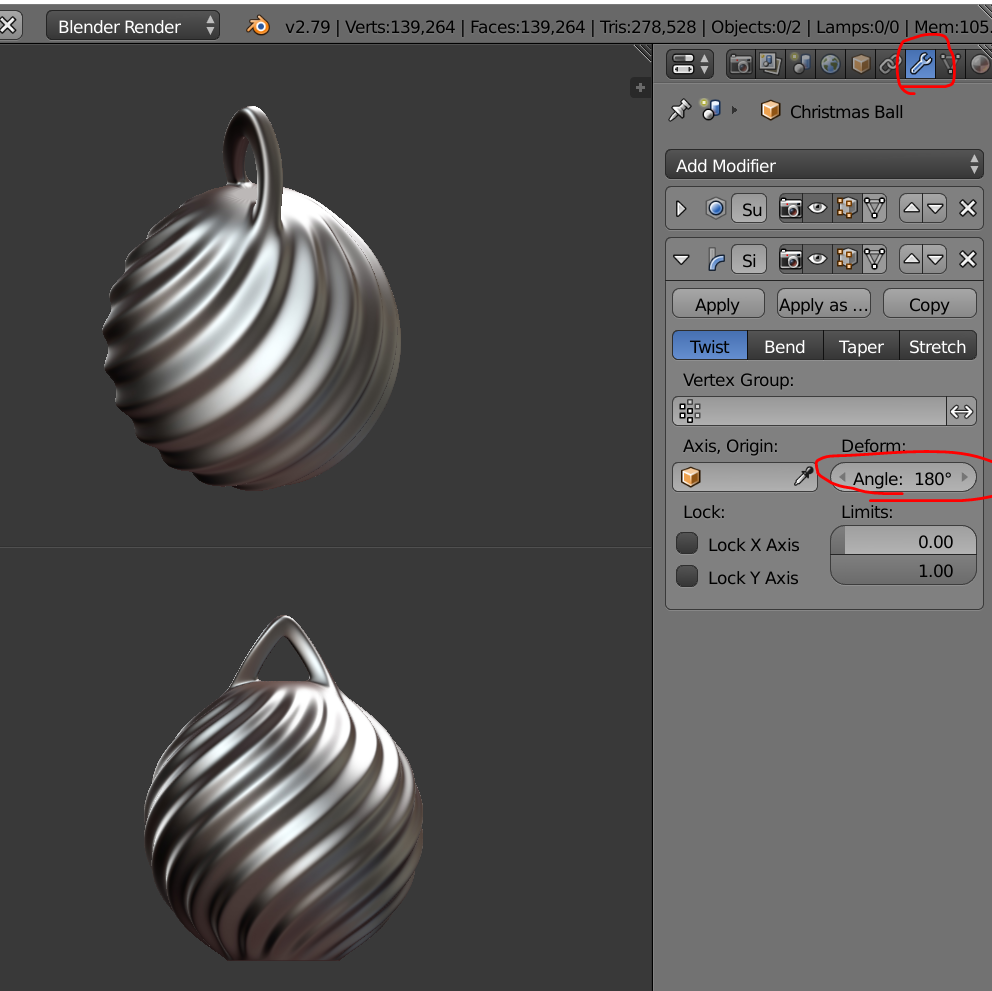Click the Angle 180° value field
The height and width of the screenshot is (991, 992).
[x=903, y=477]
